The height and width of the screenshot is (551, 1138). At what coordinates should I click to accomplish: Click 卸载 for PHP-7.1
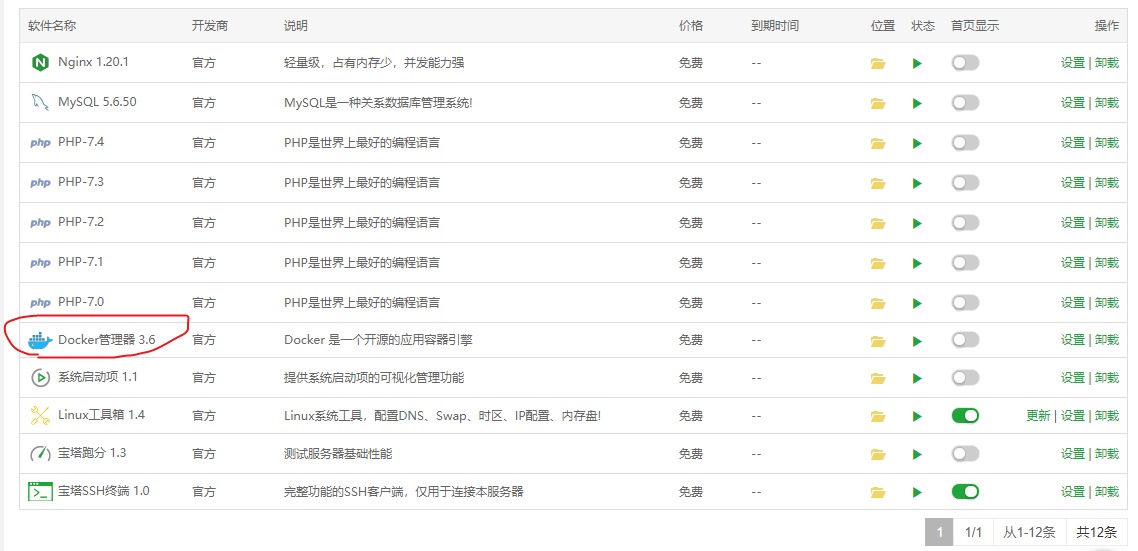[x=1107, y=263]
